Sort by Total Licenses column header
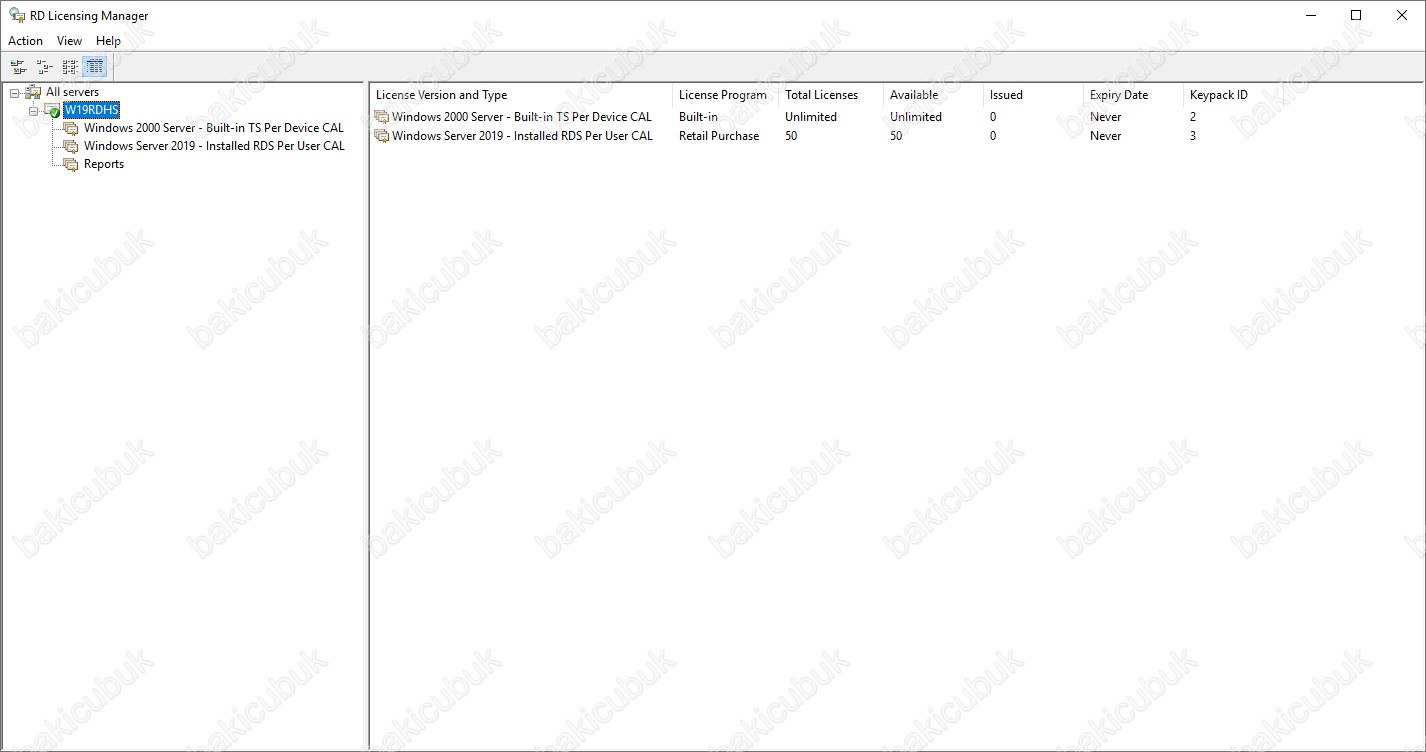 831,95
